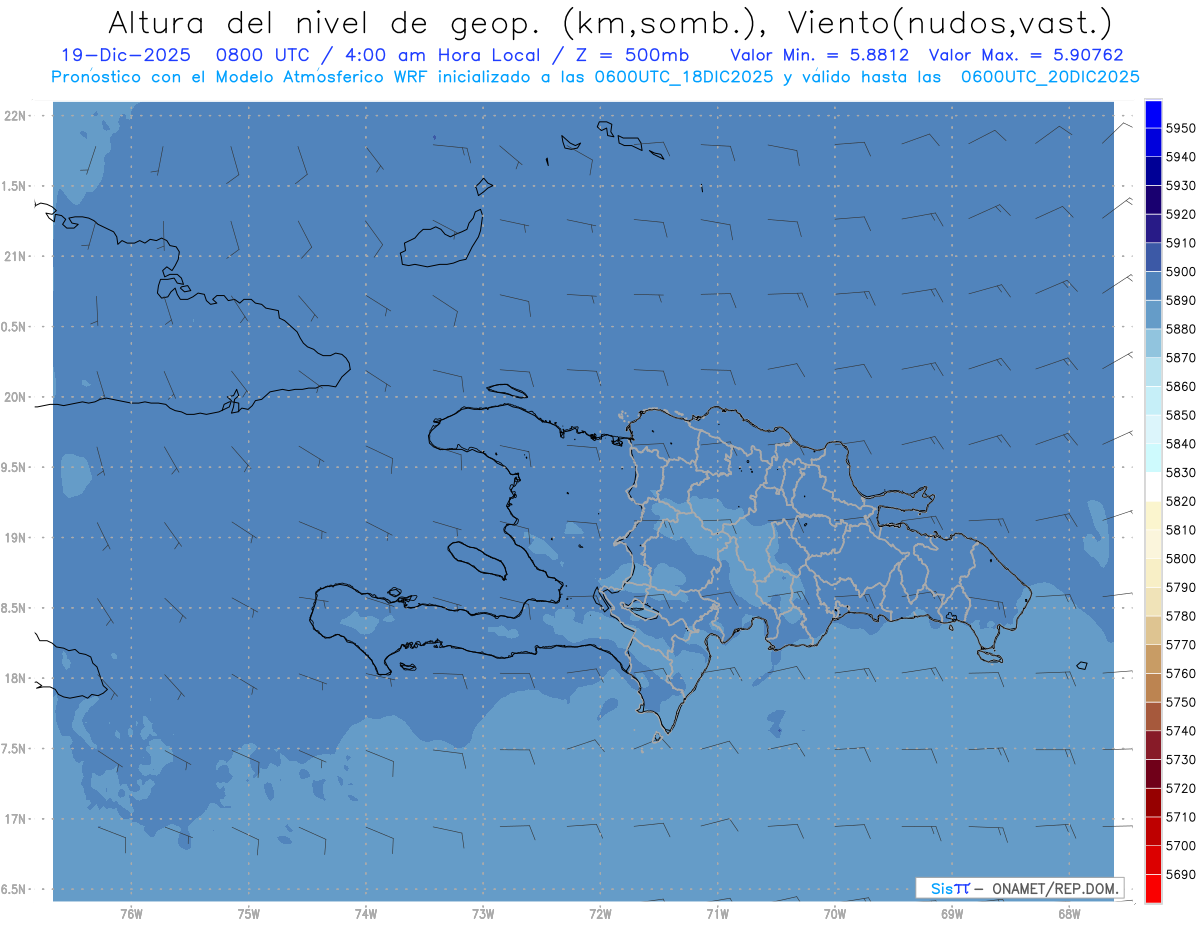Click the 5760 color scale label
This screenshot has width=1200, height=927.
tap(1180, 674)
